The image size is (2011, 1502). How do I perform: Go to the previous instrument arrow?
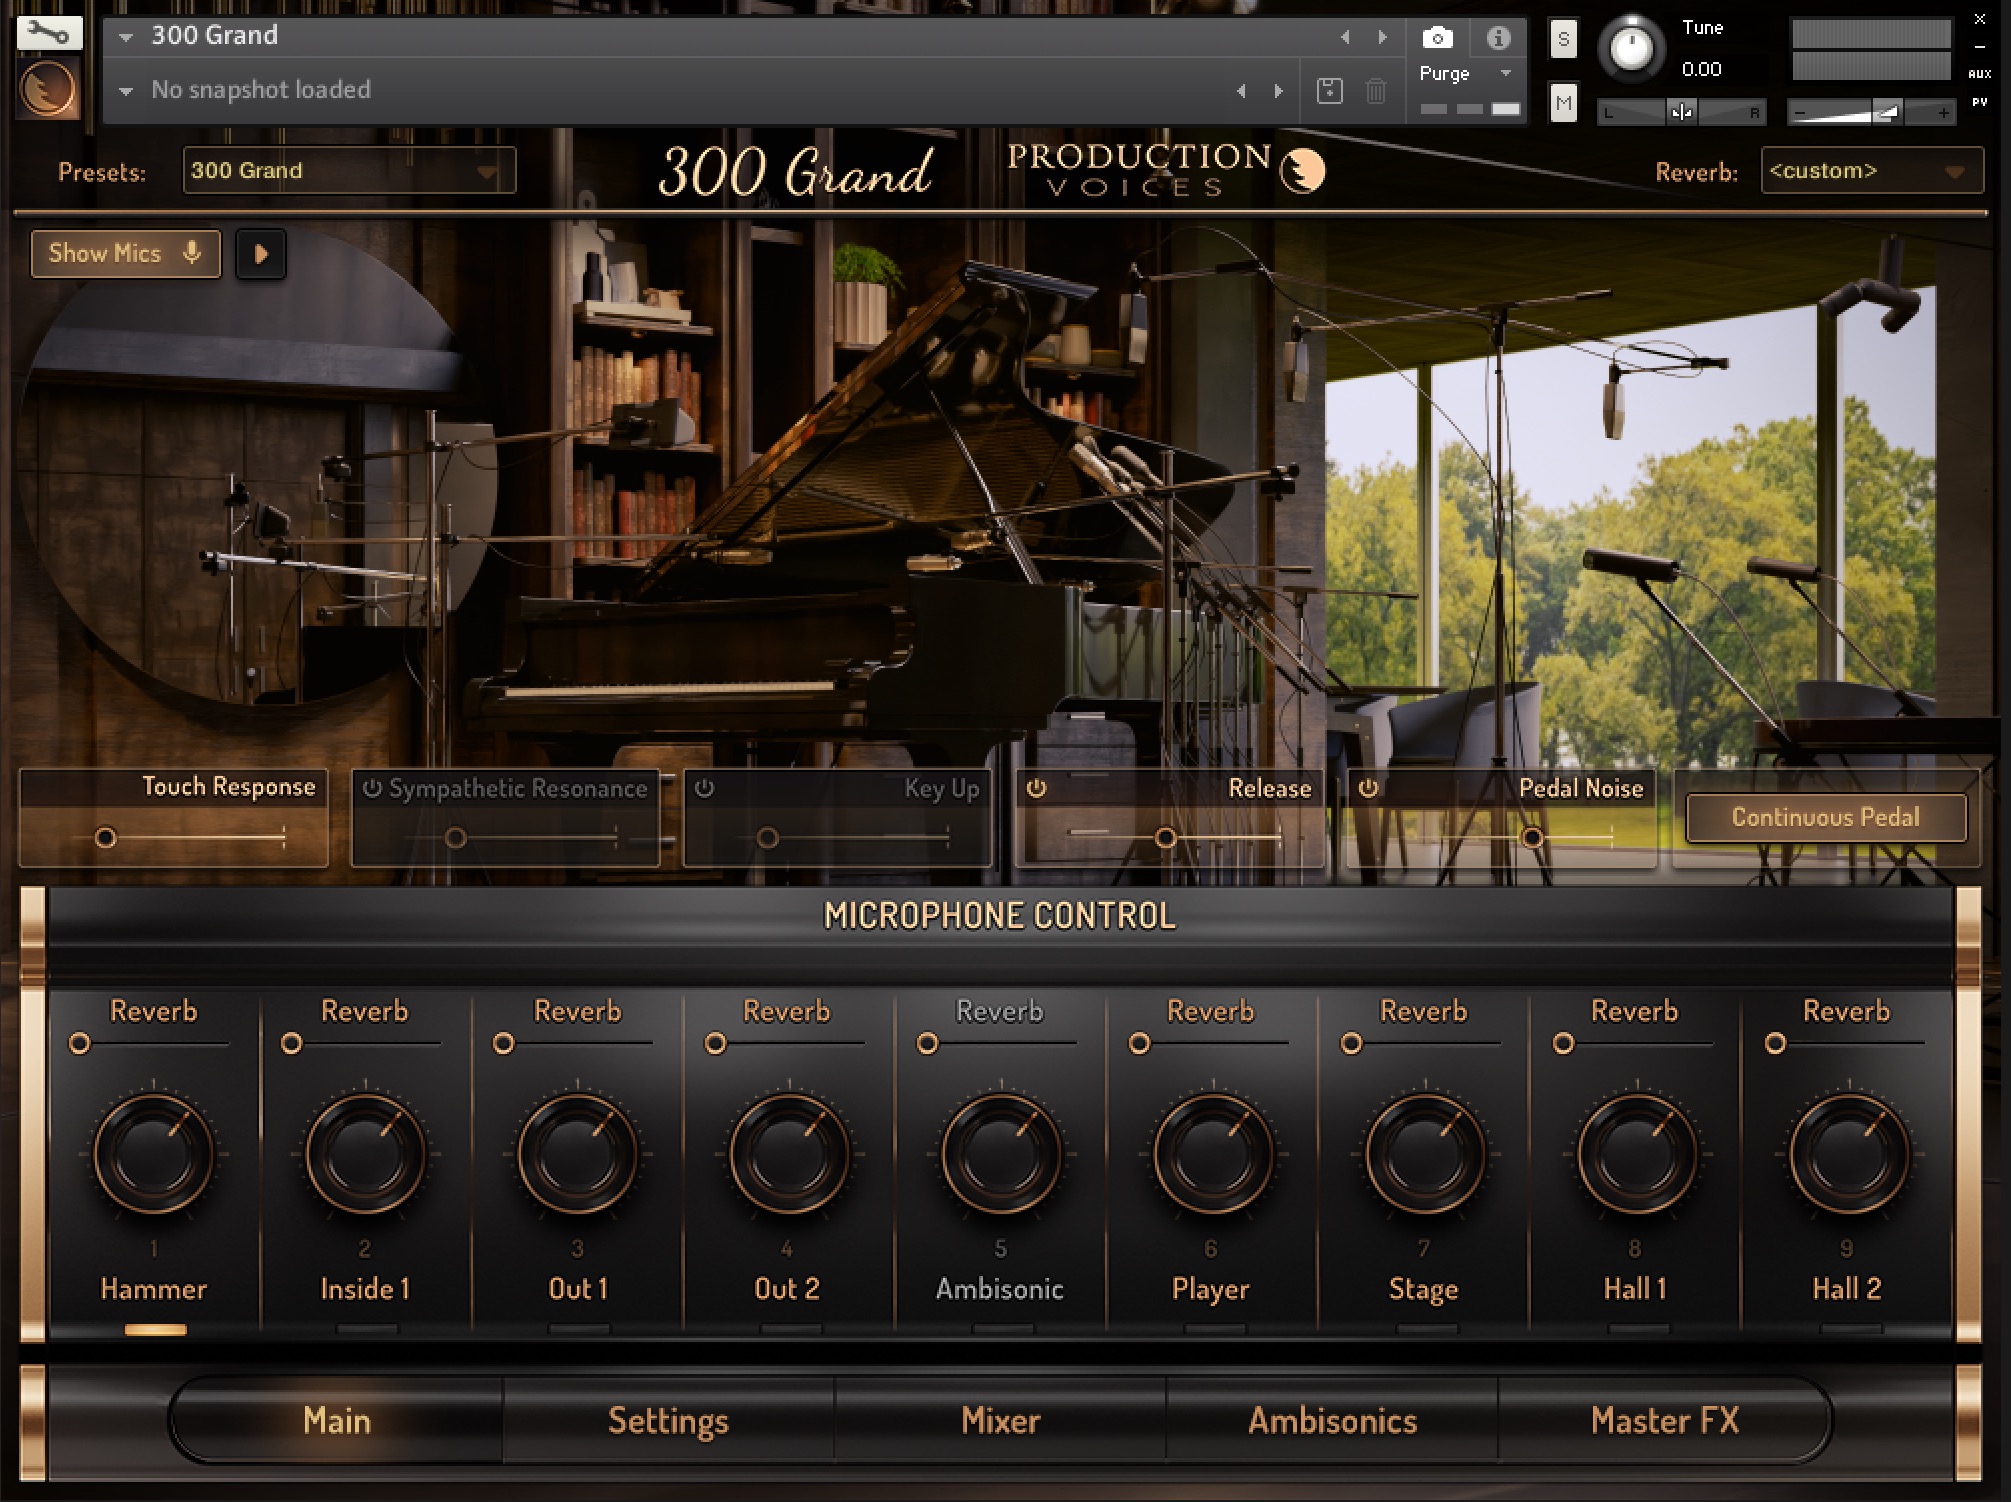(x=1345, y=37)
